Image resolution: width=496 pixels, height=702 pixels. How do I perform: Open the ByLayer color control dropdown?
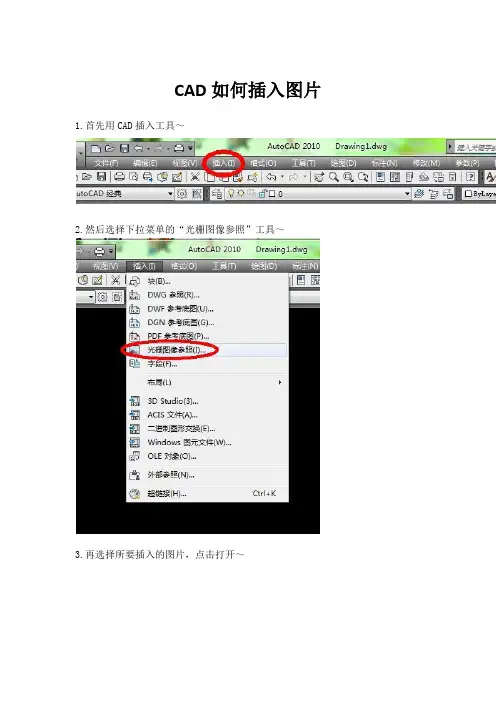pyautogui.click(x=480, y=194)
